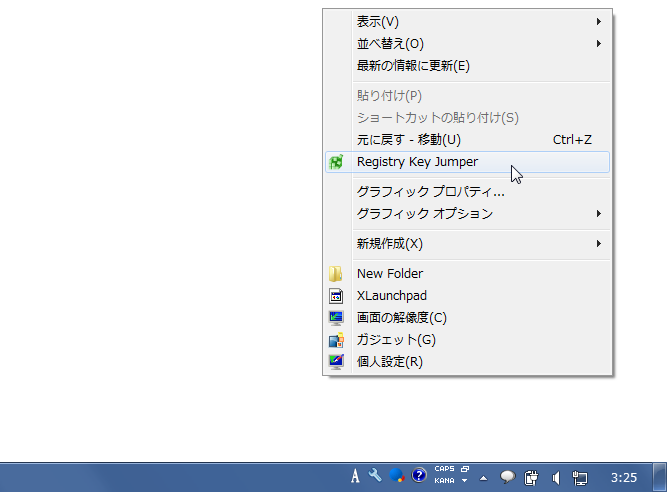Restore the language bar window icon
This screenshot has height=492, width=667.
465,469
